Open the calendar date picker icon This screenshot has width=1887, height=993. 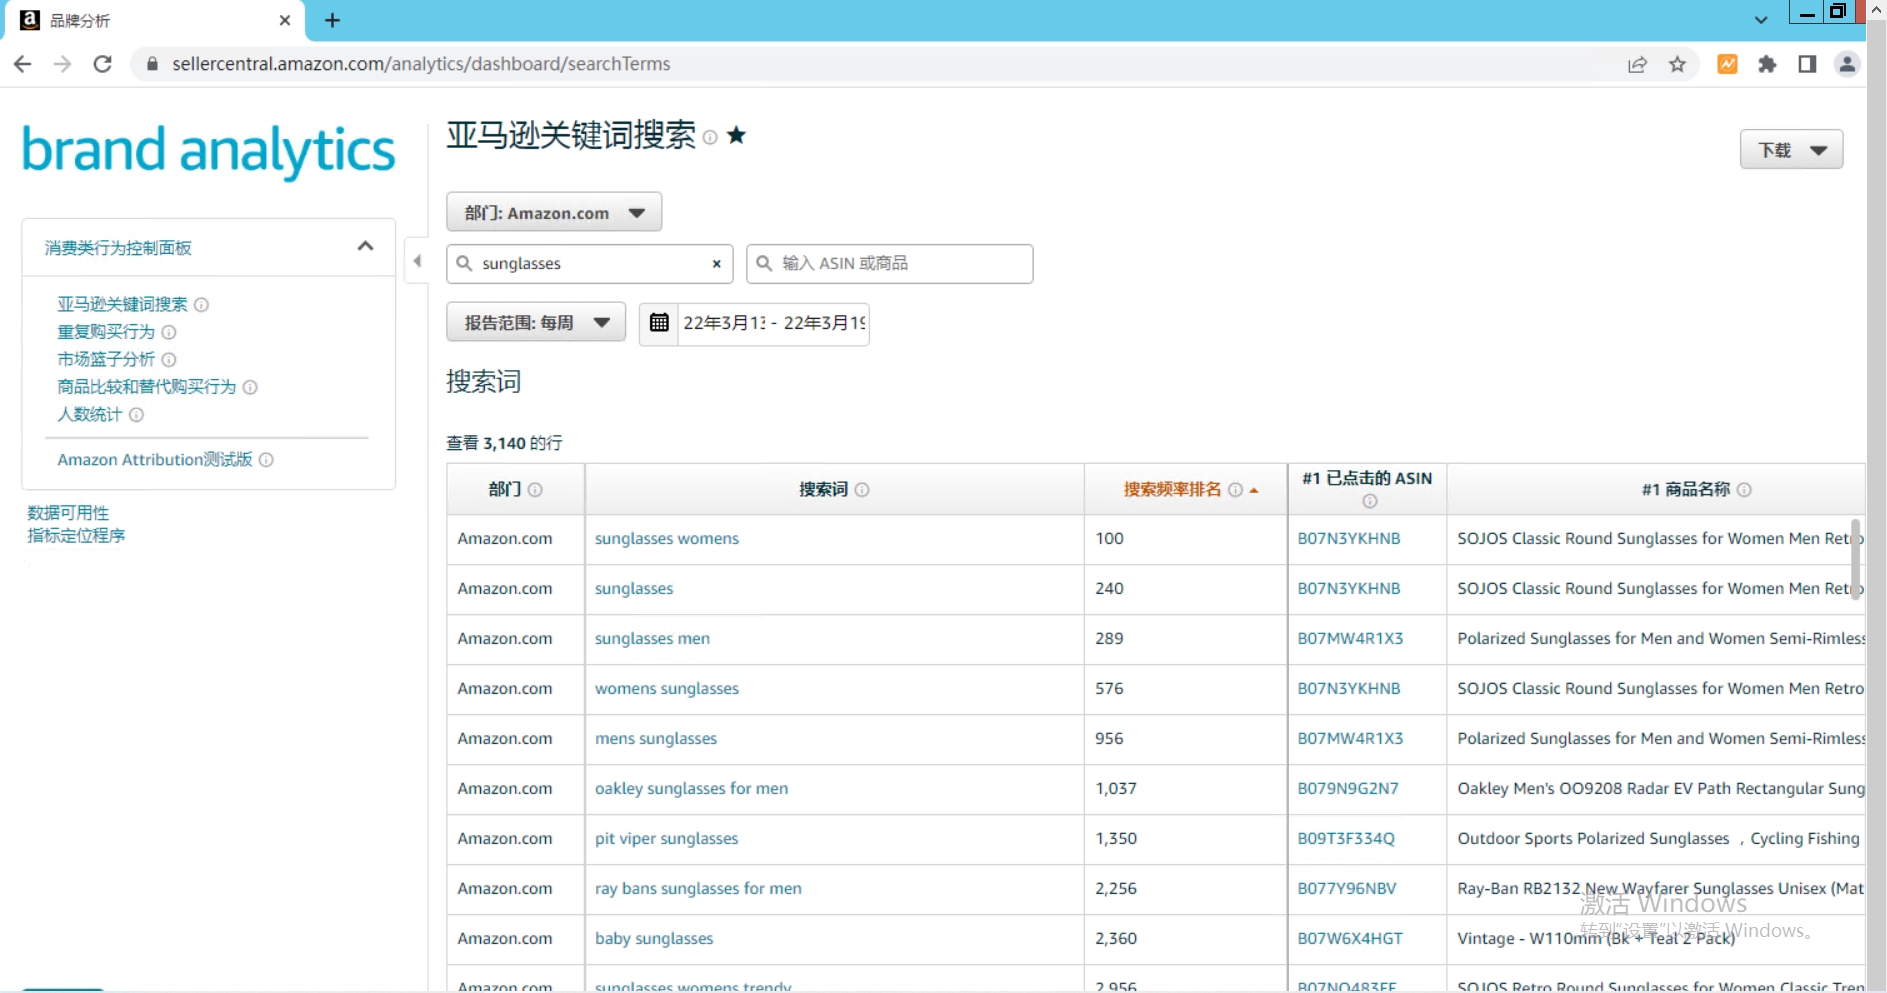[x=659, y=323]
